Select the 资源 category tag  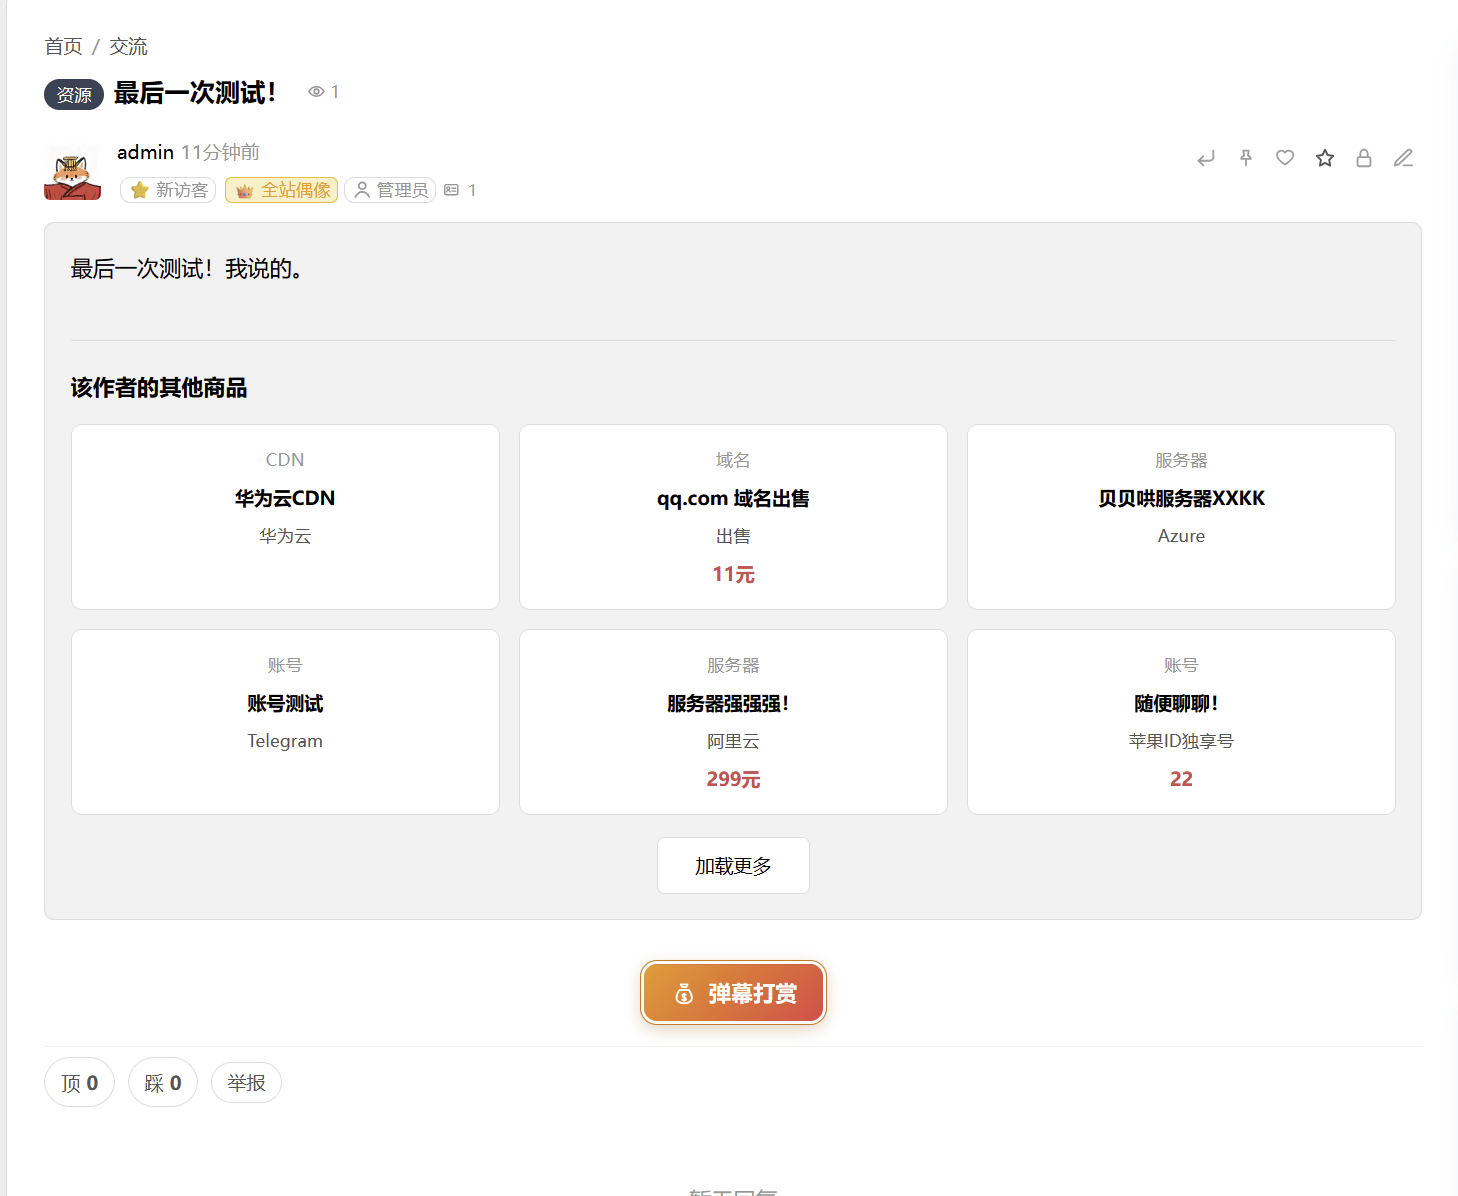pos(74,95)
